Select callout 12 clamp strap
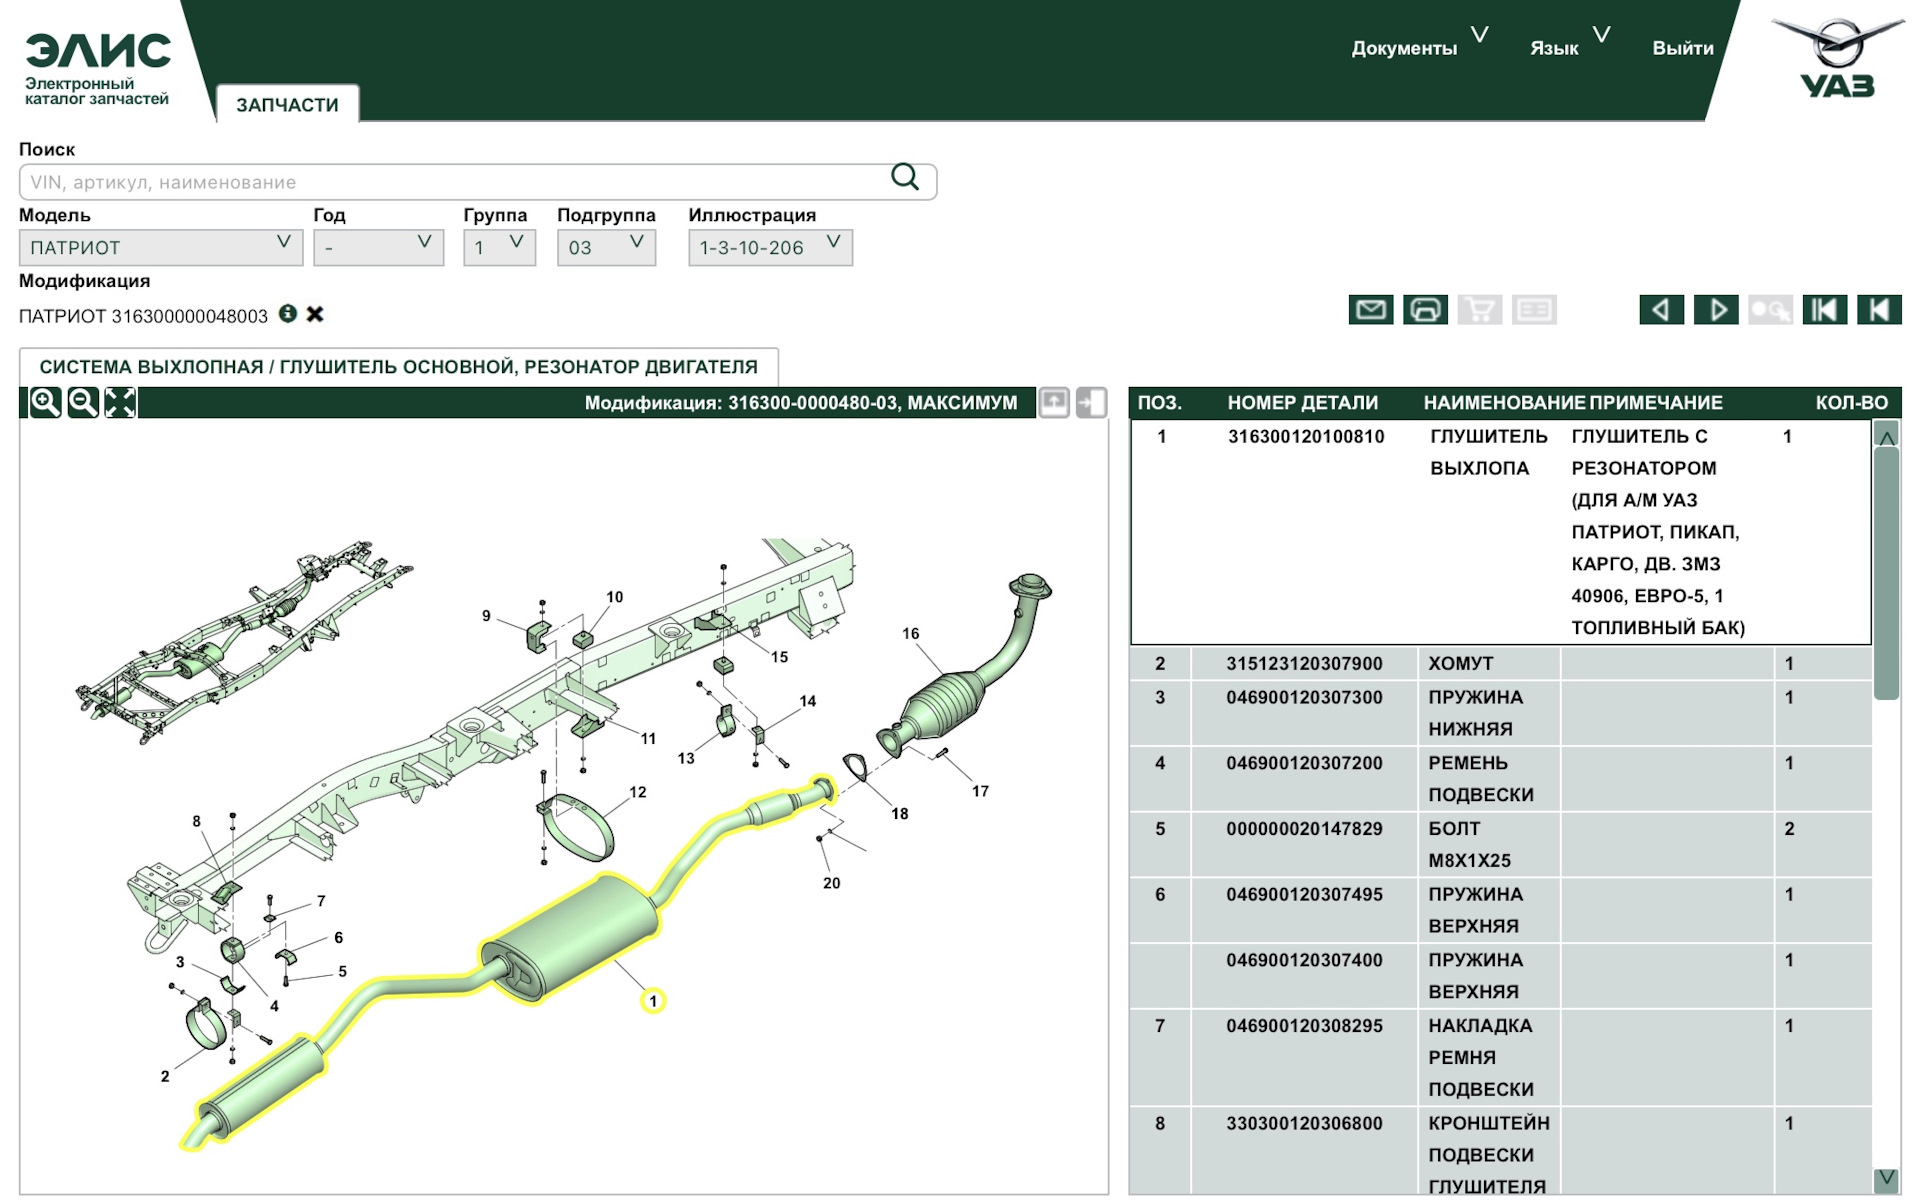The width and height of the screenshot is (1920, 1203). point(638,792)
